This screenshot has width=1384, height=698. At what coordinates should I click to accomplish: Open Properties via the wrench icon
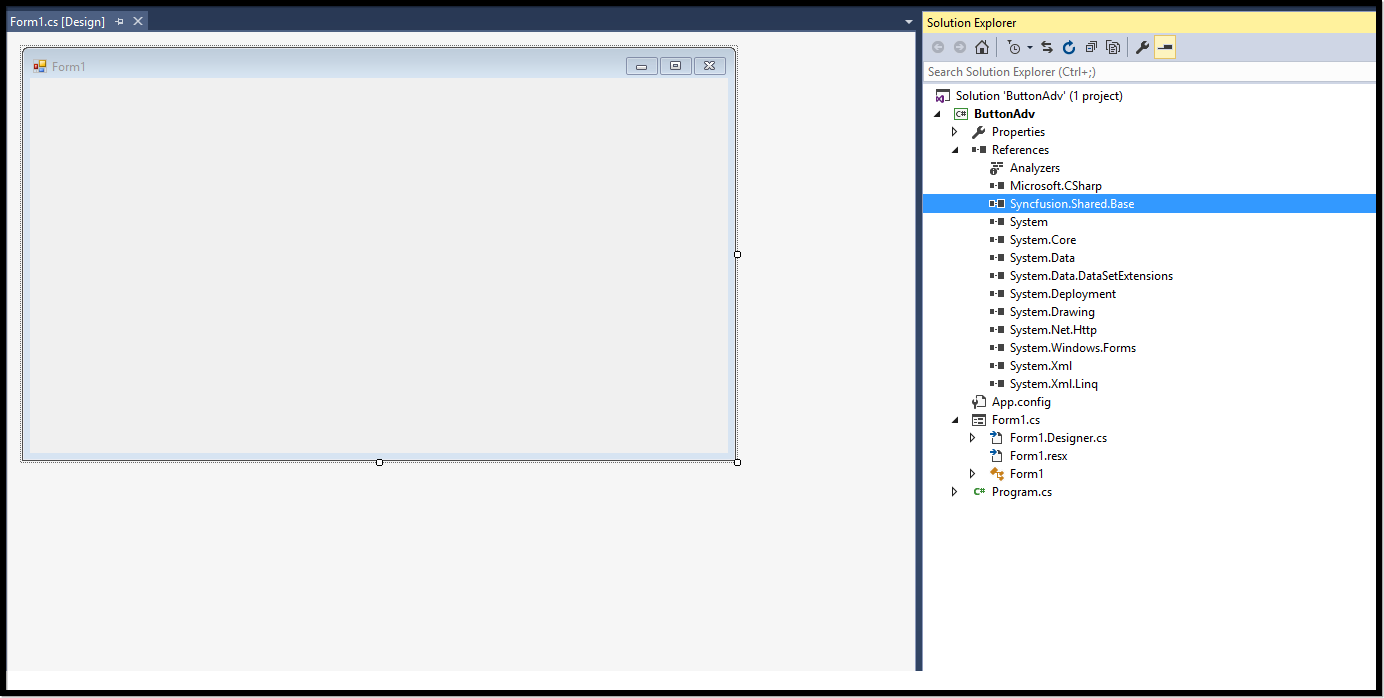pos(1141,46)
